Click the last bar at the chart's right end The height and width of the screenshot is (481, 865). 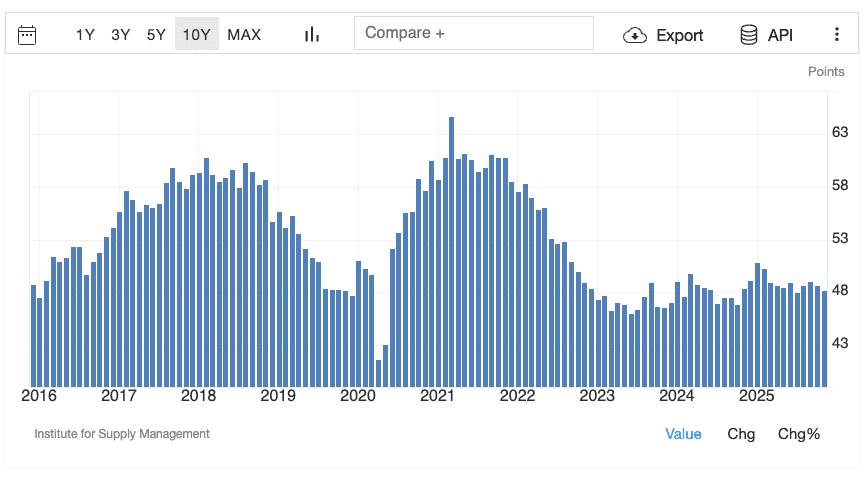click(824, 338)
